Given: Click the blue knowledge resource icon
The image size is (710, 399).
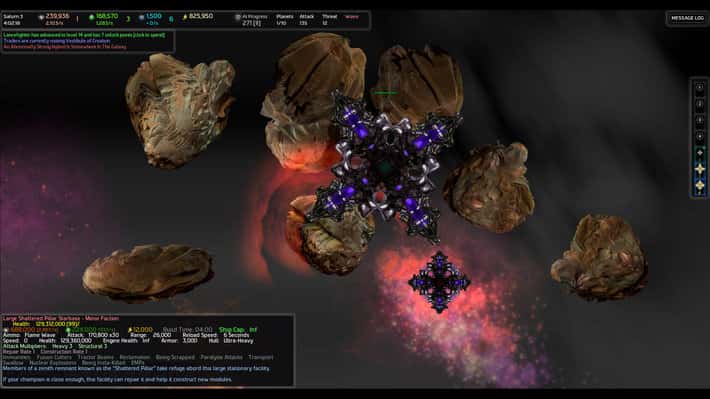Looking at the screenshot, I should (x=141, y=17).
